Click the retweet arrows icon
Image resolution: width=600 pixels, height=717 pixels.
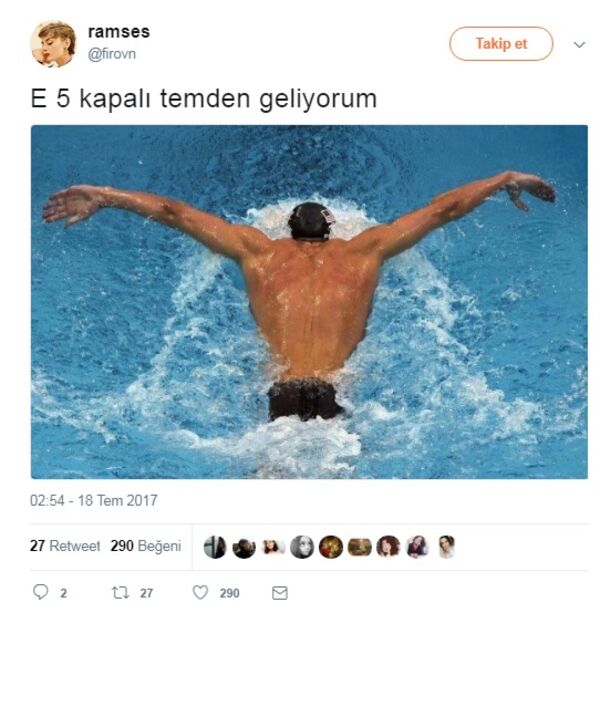(x=120, y=593)
